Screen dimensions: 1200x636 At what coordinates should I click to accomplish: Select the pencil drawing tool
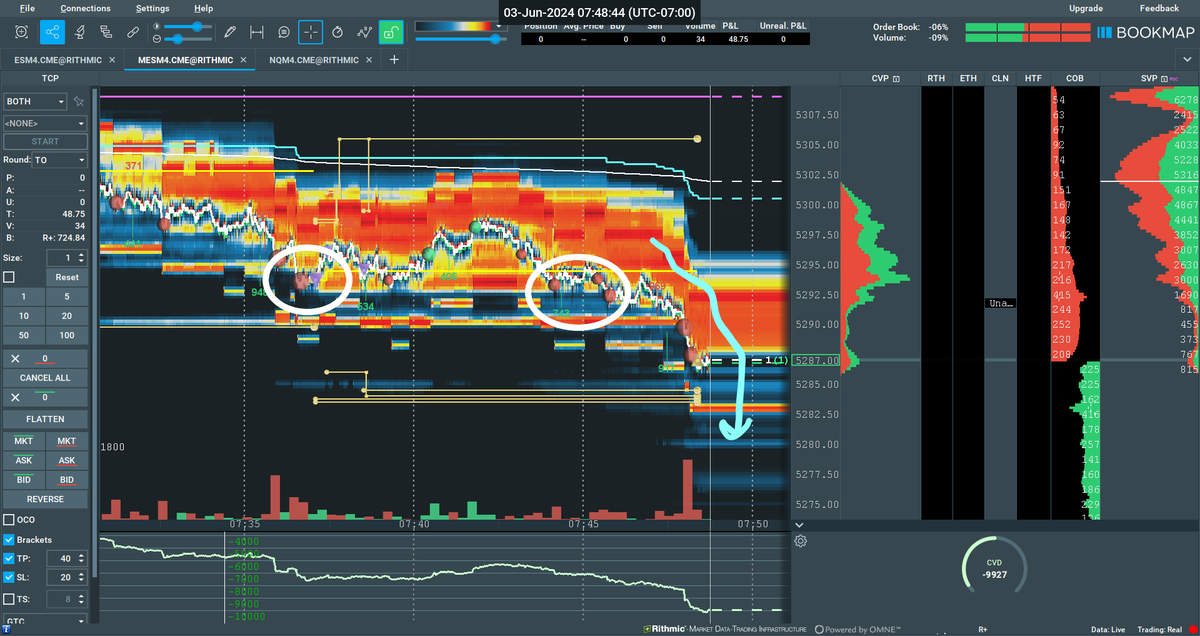(x=231, y=32)
